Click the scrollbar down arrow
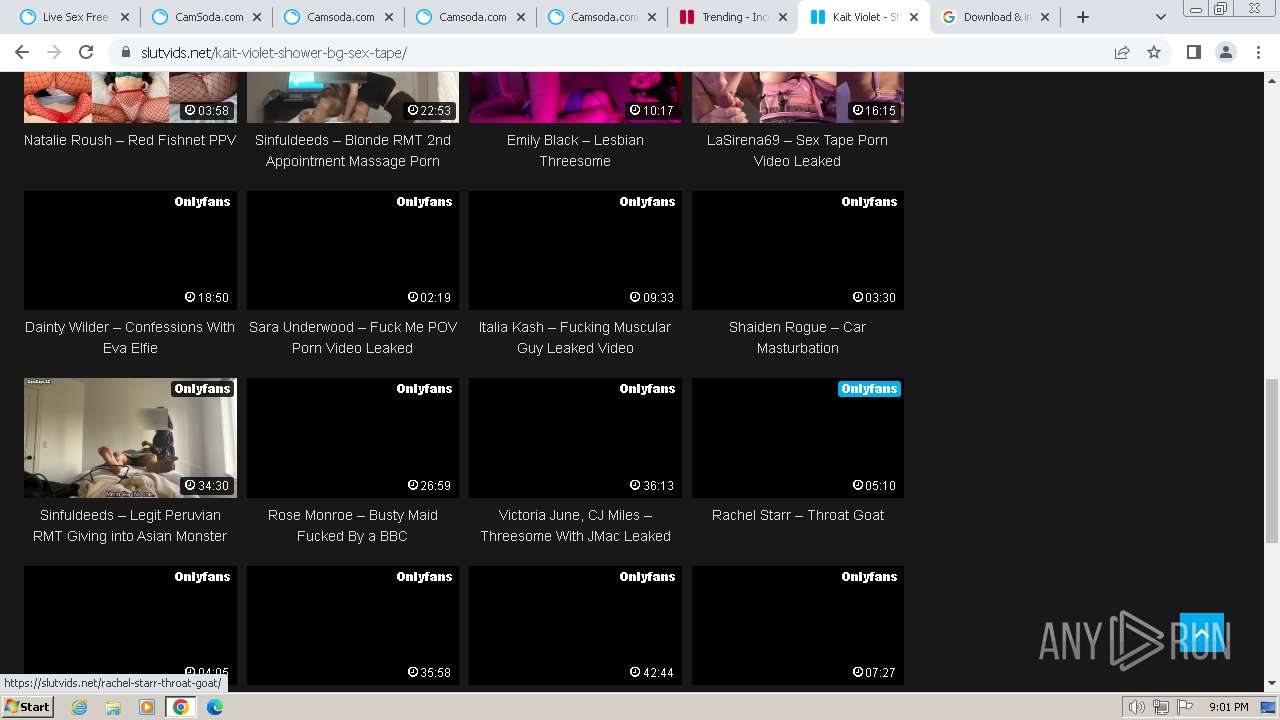 pyautogui.click(x=1272, y=684)
